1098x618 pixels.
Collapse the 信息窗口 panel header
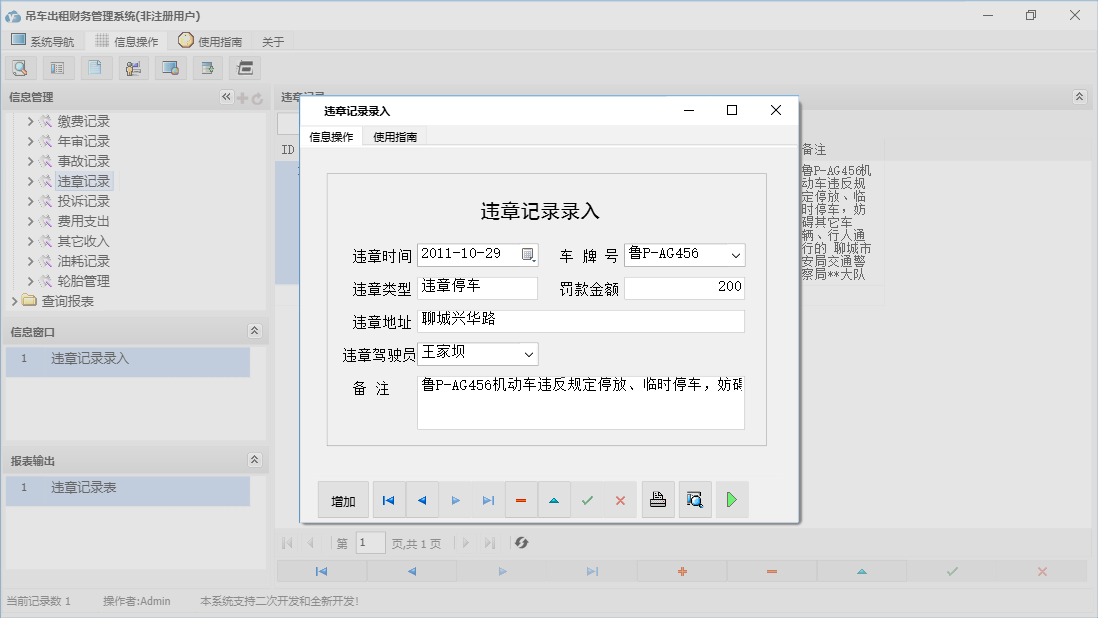click(256, 330)
